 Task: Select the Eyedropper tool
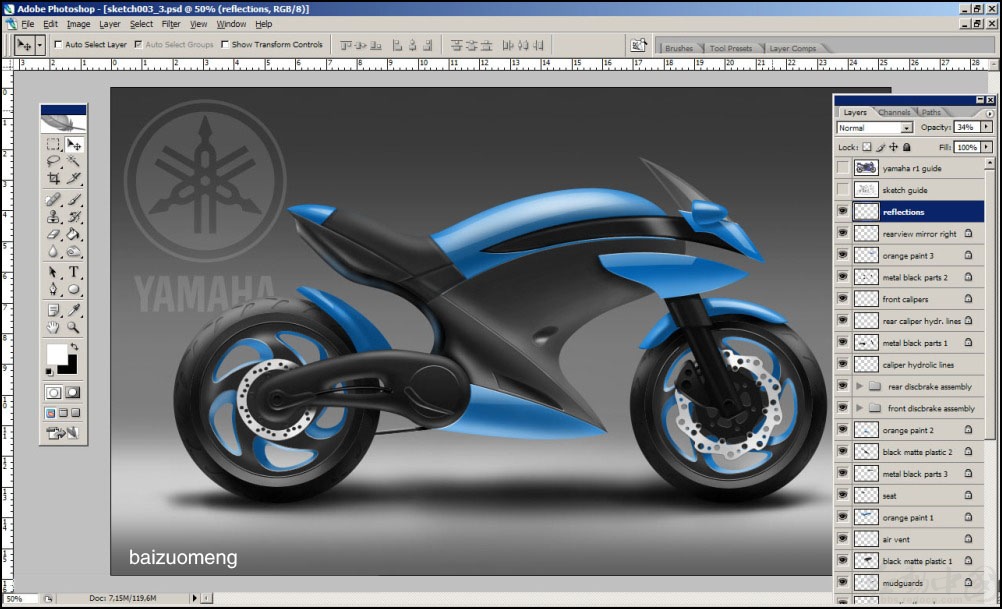[73, 311]
